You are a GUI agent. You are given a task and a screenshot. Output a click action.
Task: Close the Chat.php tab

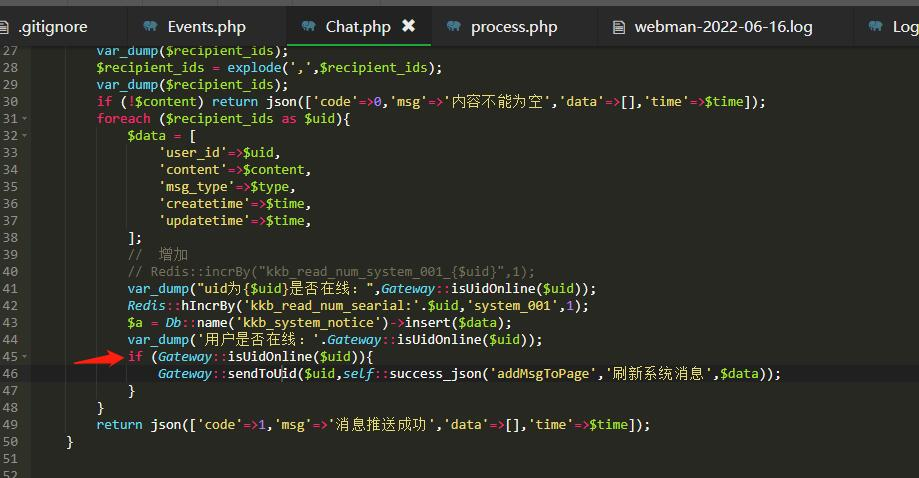(x=408, y=26)
